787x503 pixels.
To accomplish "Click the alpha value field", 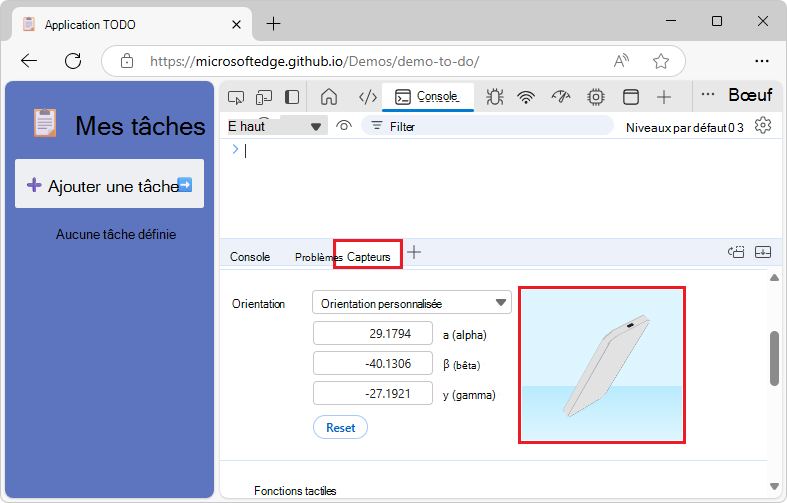I will coord(373,333).
